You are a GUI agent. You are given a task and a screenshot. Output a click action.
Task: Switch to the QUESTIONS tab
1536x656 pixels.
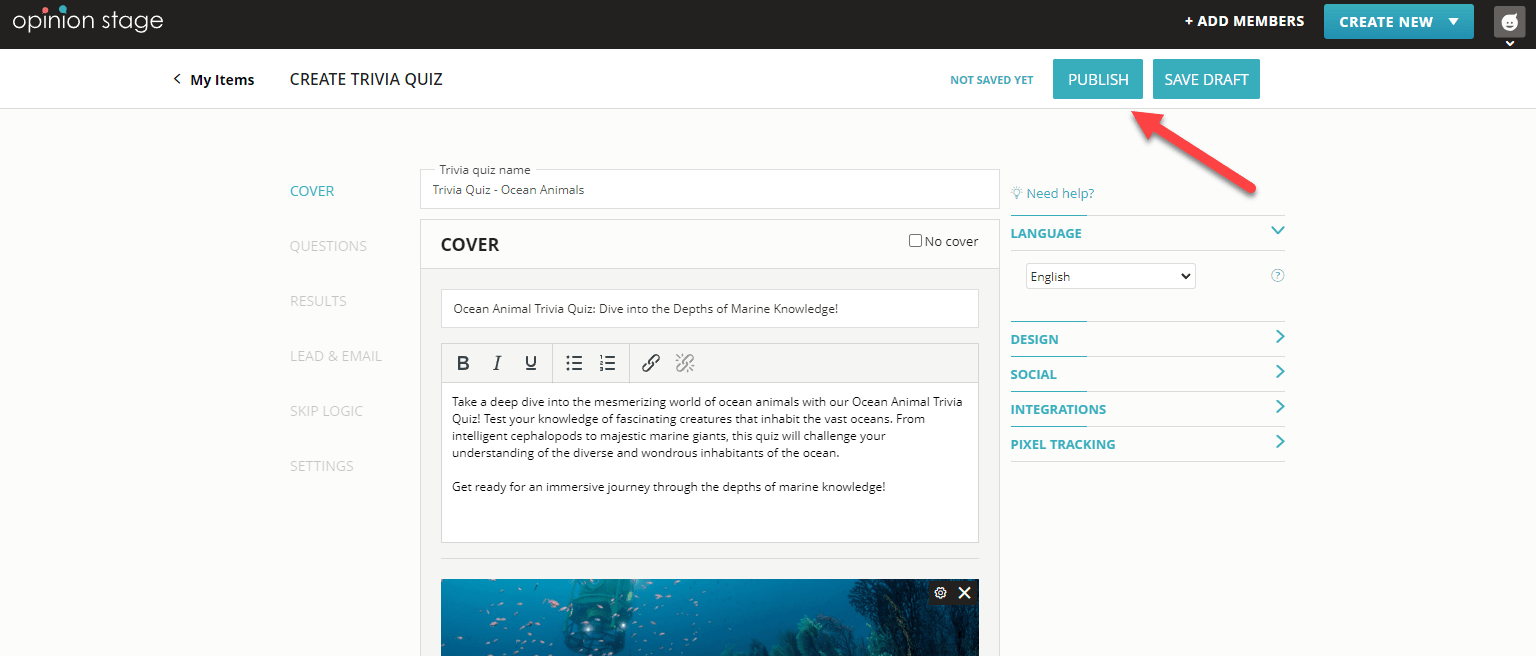[328, 245]
